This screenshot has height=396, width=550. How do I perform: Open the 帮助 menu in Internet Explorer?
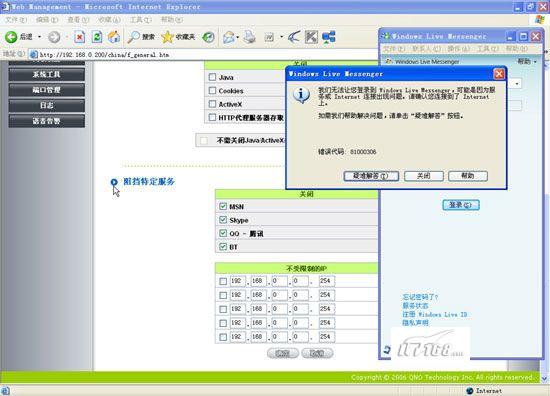[172, 20]
